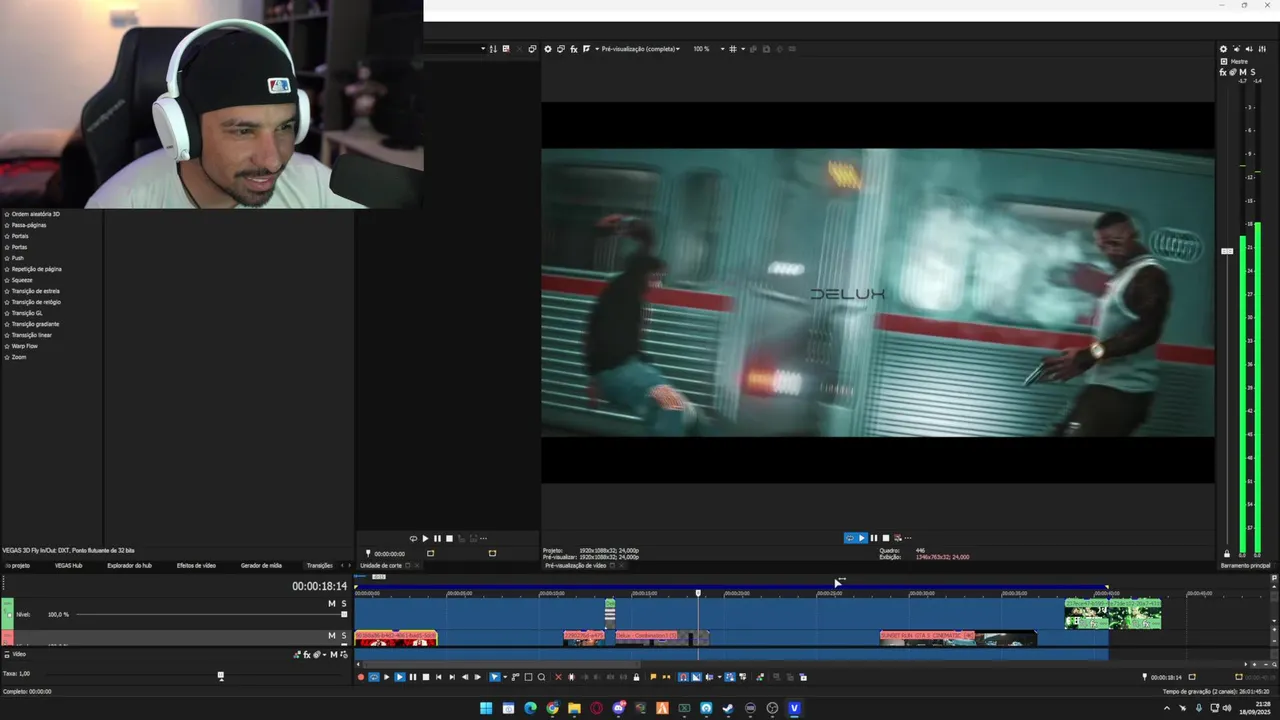Image resolution: width=1280 pixels, height=720 pixels.
Task: Adjust the Nível level slider on track one
Action: pyautogui.click(x=344, y=614)
